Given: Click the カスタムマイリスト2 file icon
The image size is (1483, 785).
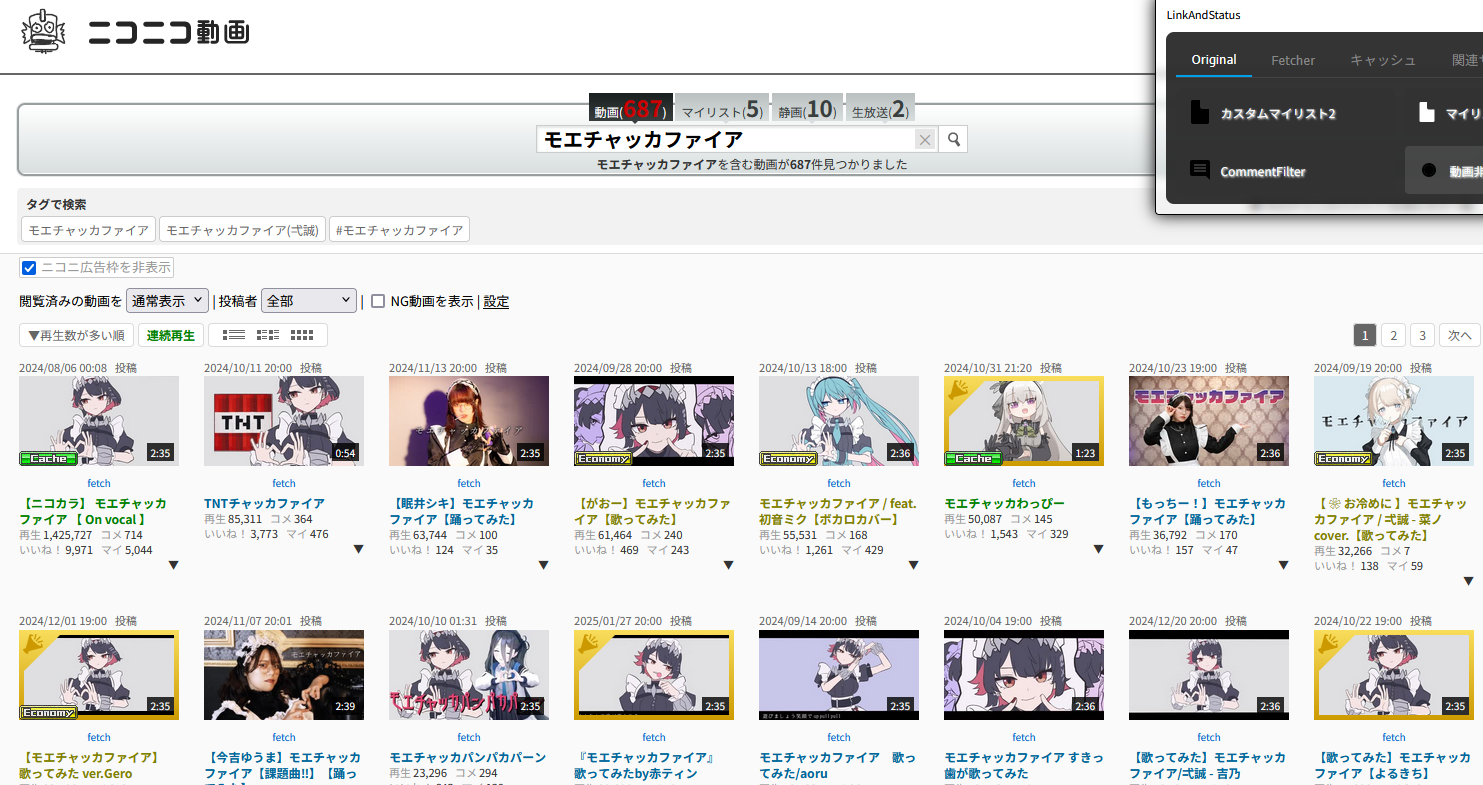Looking at the screenshot, I should coord(1199,113).
